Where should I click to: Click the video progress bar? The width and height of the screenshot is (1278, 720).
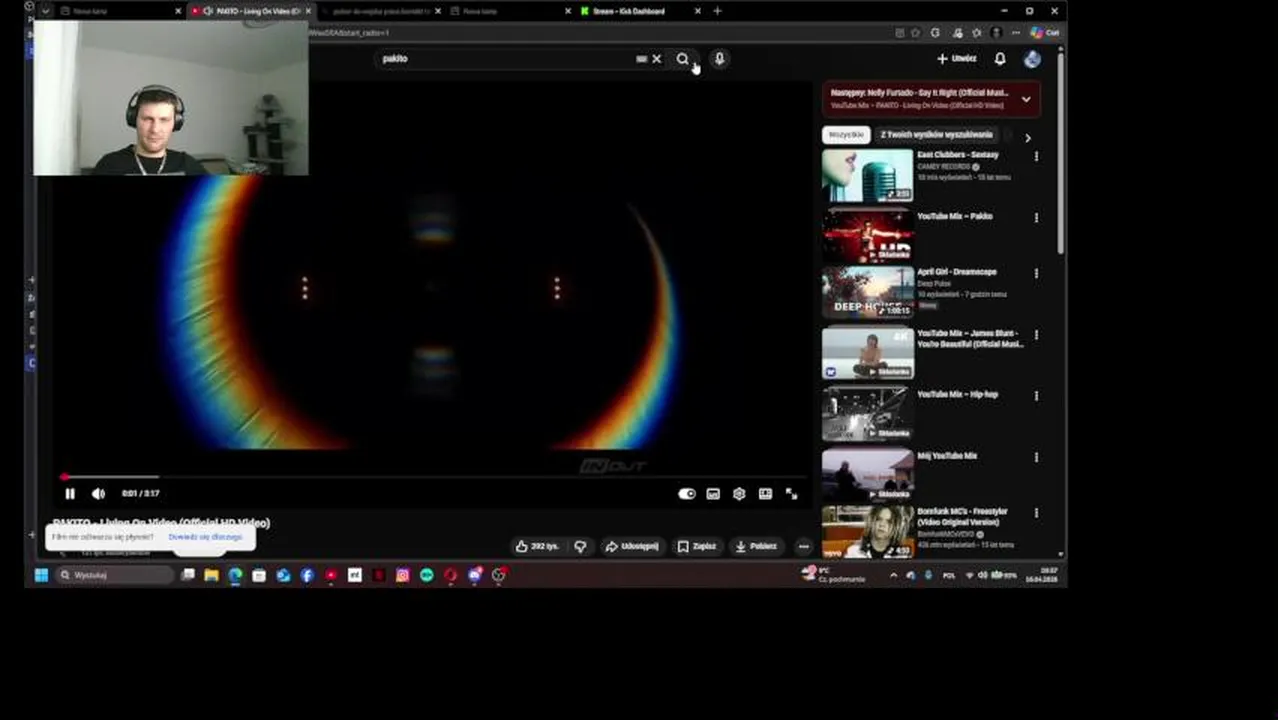432,477
